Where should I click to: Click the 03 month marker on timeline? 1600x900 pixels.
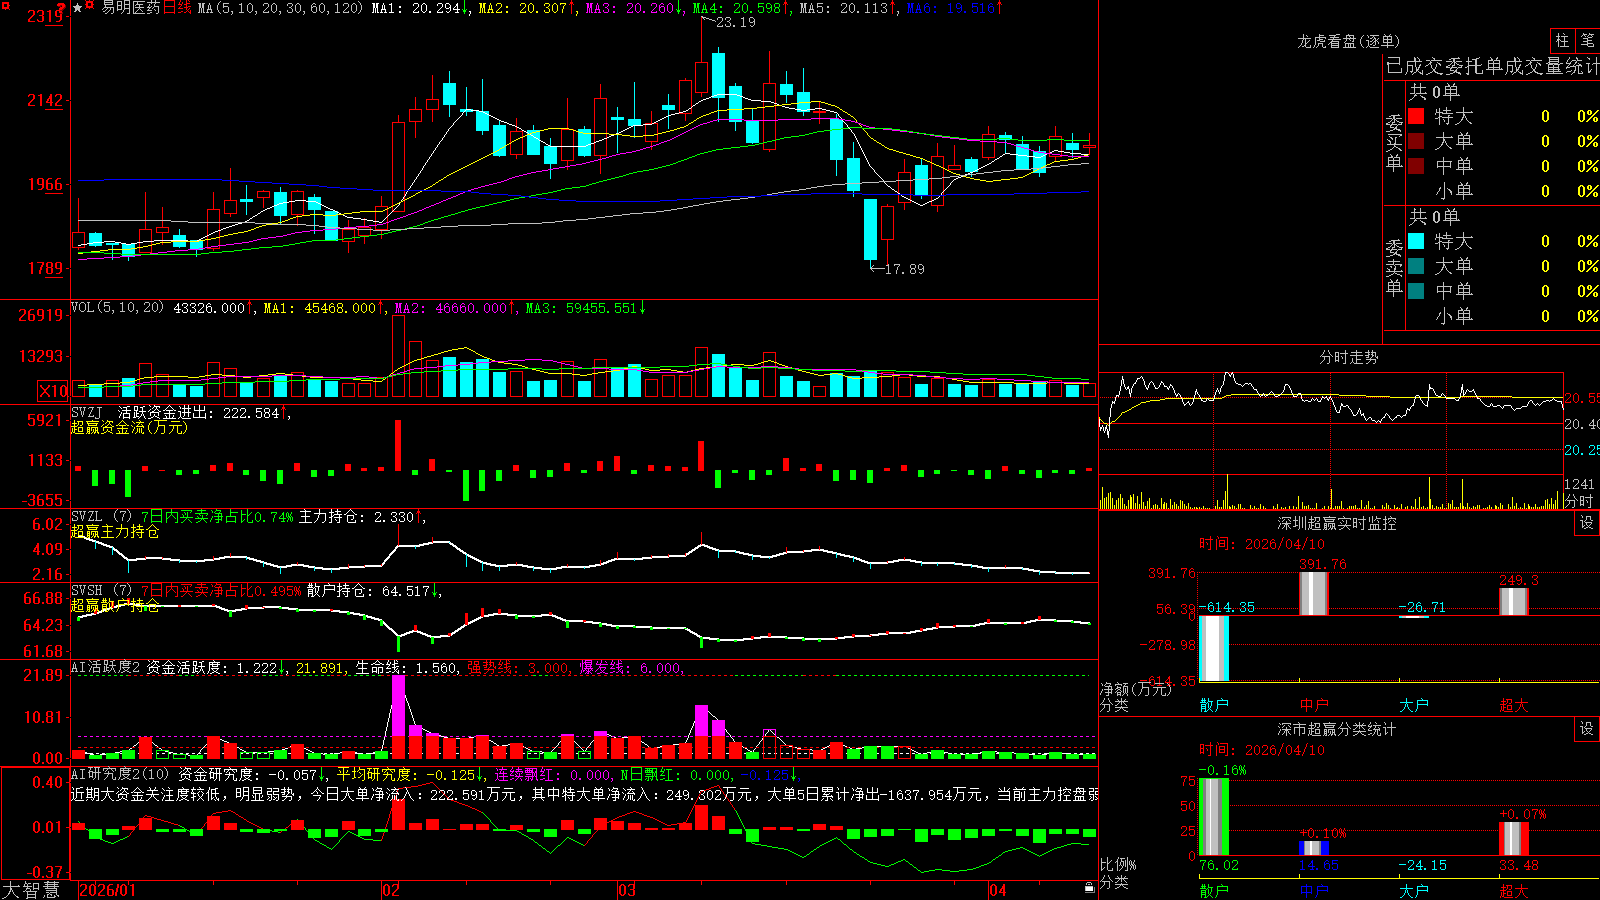pyautogui.click(x=627, y=890)
